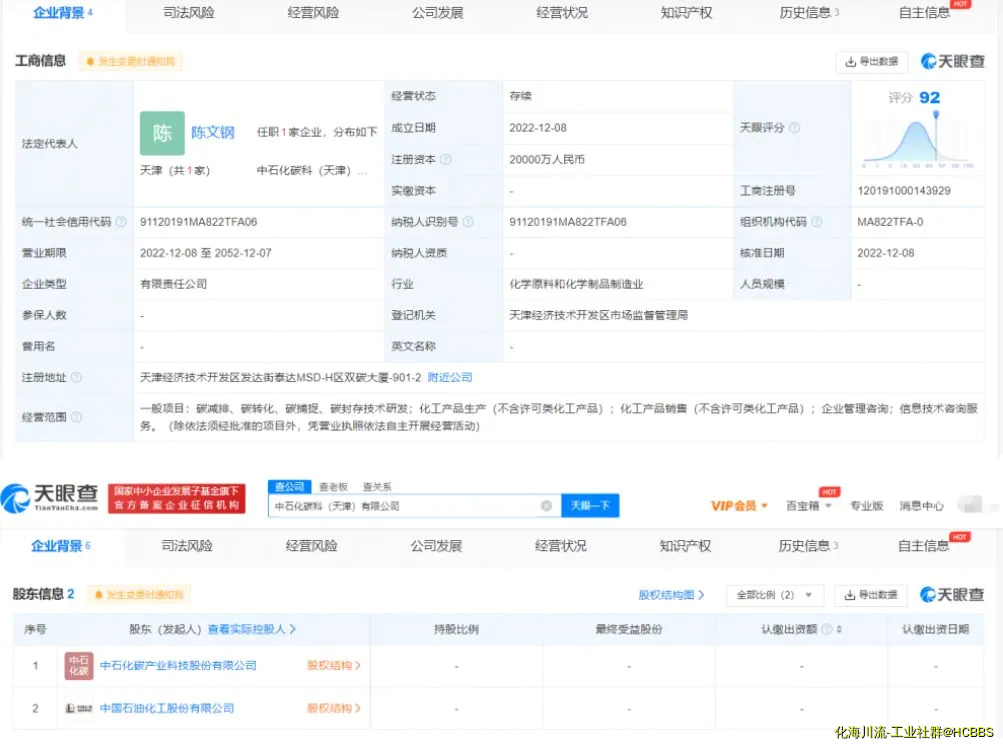Screen dimensions: 1003x748
Task: Open 股权结构 for 中国石油化工股份有限公司
Action: click(x=333, y=708)
